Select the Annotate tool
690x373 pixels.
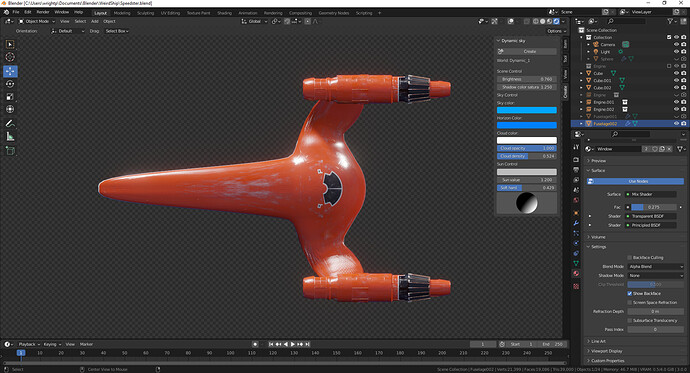point(10,124)
